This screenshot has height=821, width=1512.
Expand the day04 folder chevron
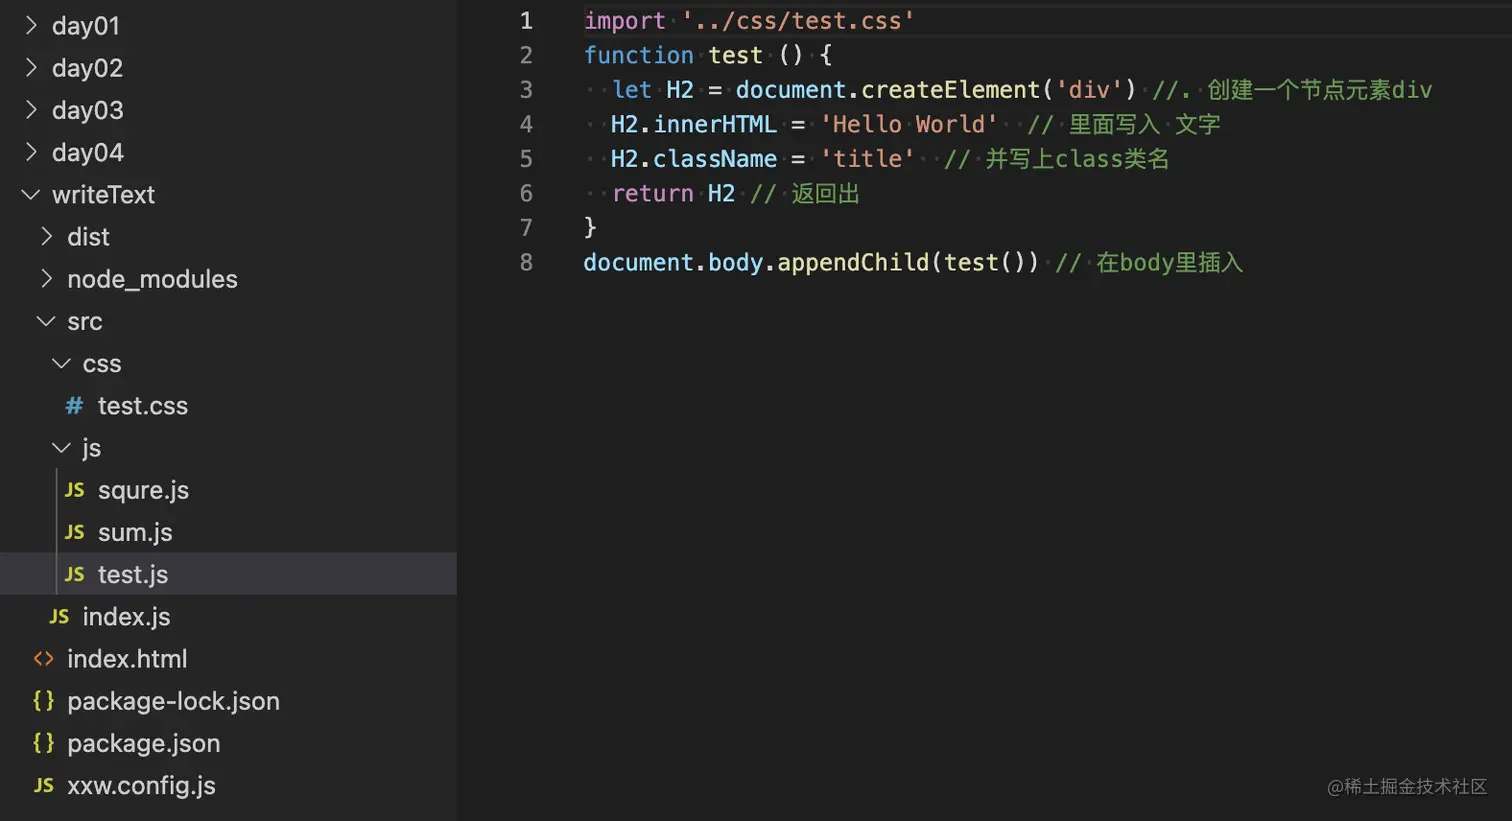click(31, 152)
